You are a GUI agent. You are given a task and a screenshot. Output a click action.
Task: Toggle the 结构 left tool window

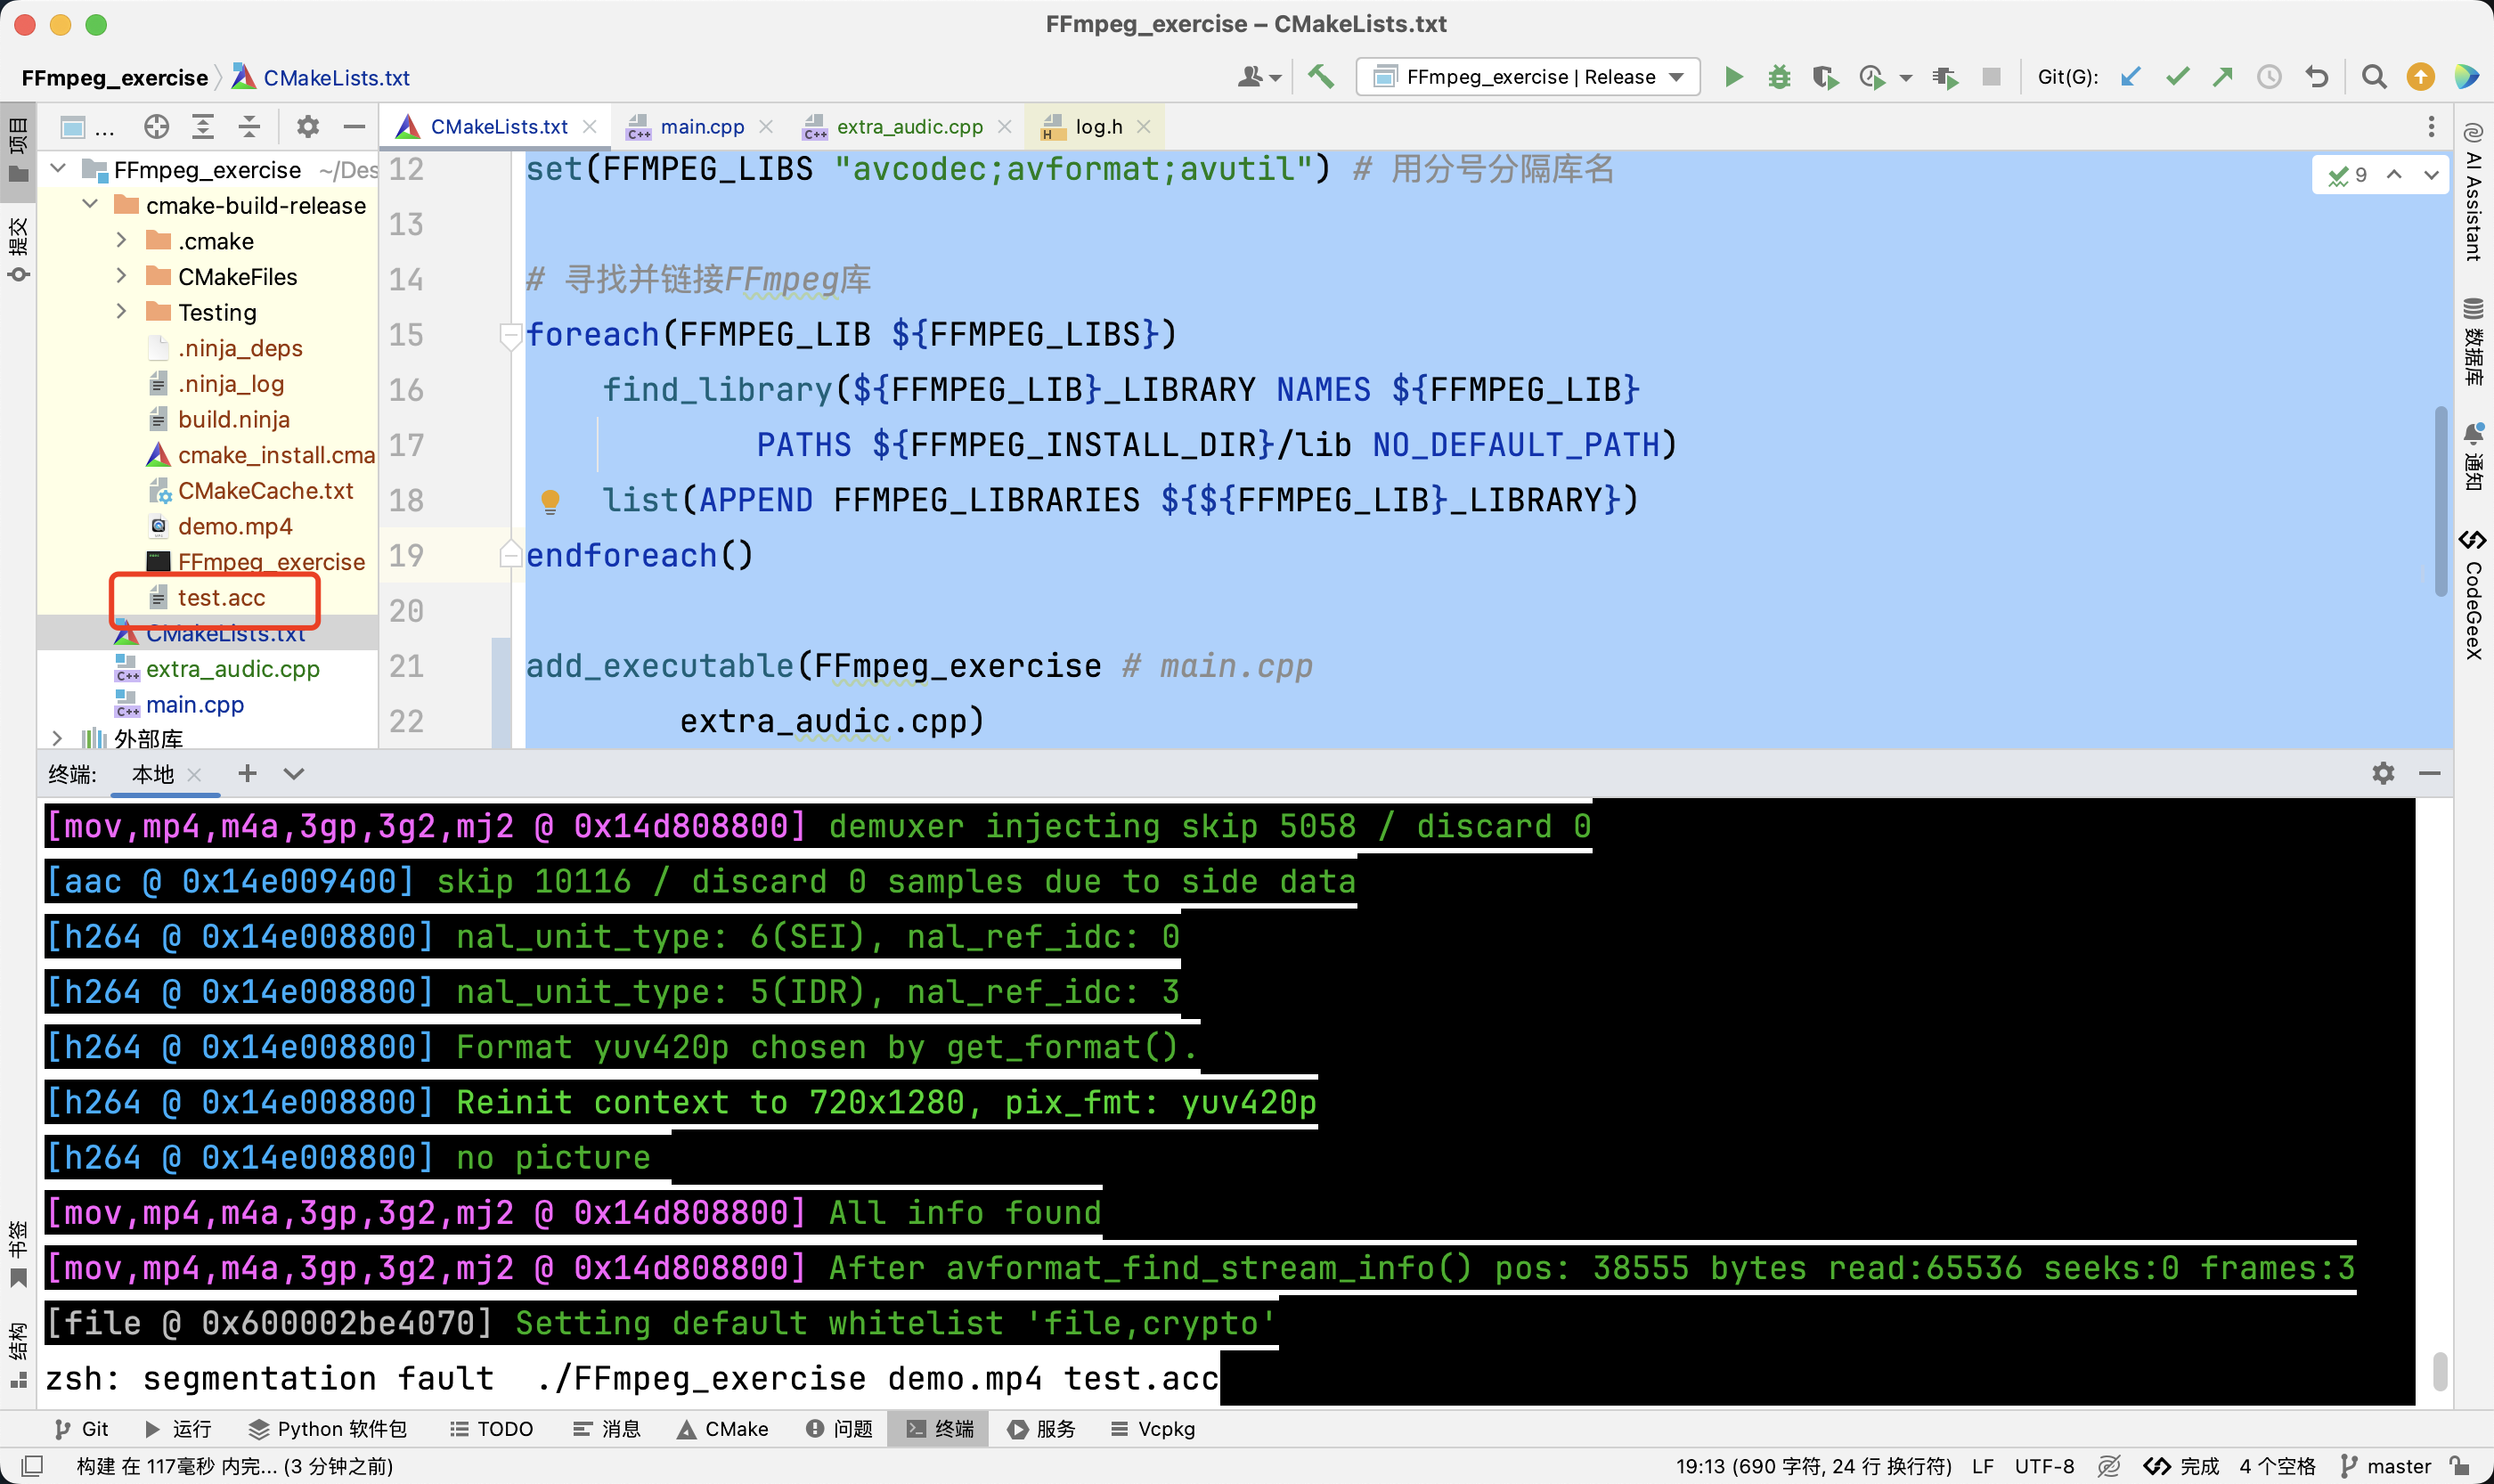point(18,1355)
